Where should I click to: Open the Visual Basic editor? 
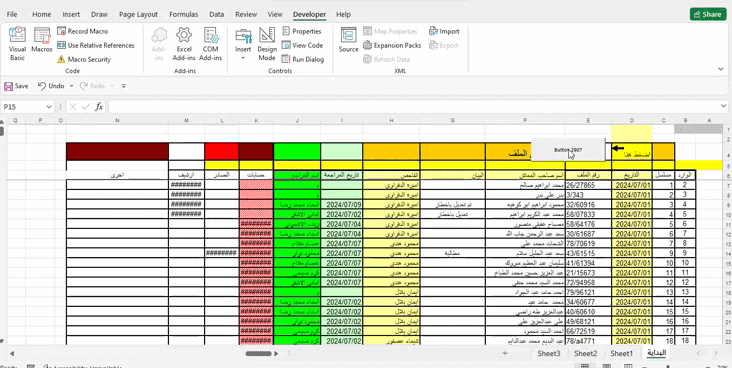point(17,44)
